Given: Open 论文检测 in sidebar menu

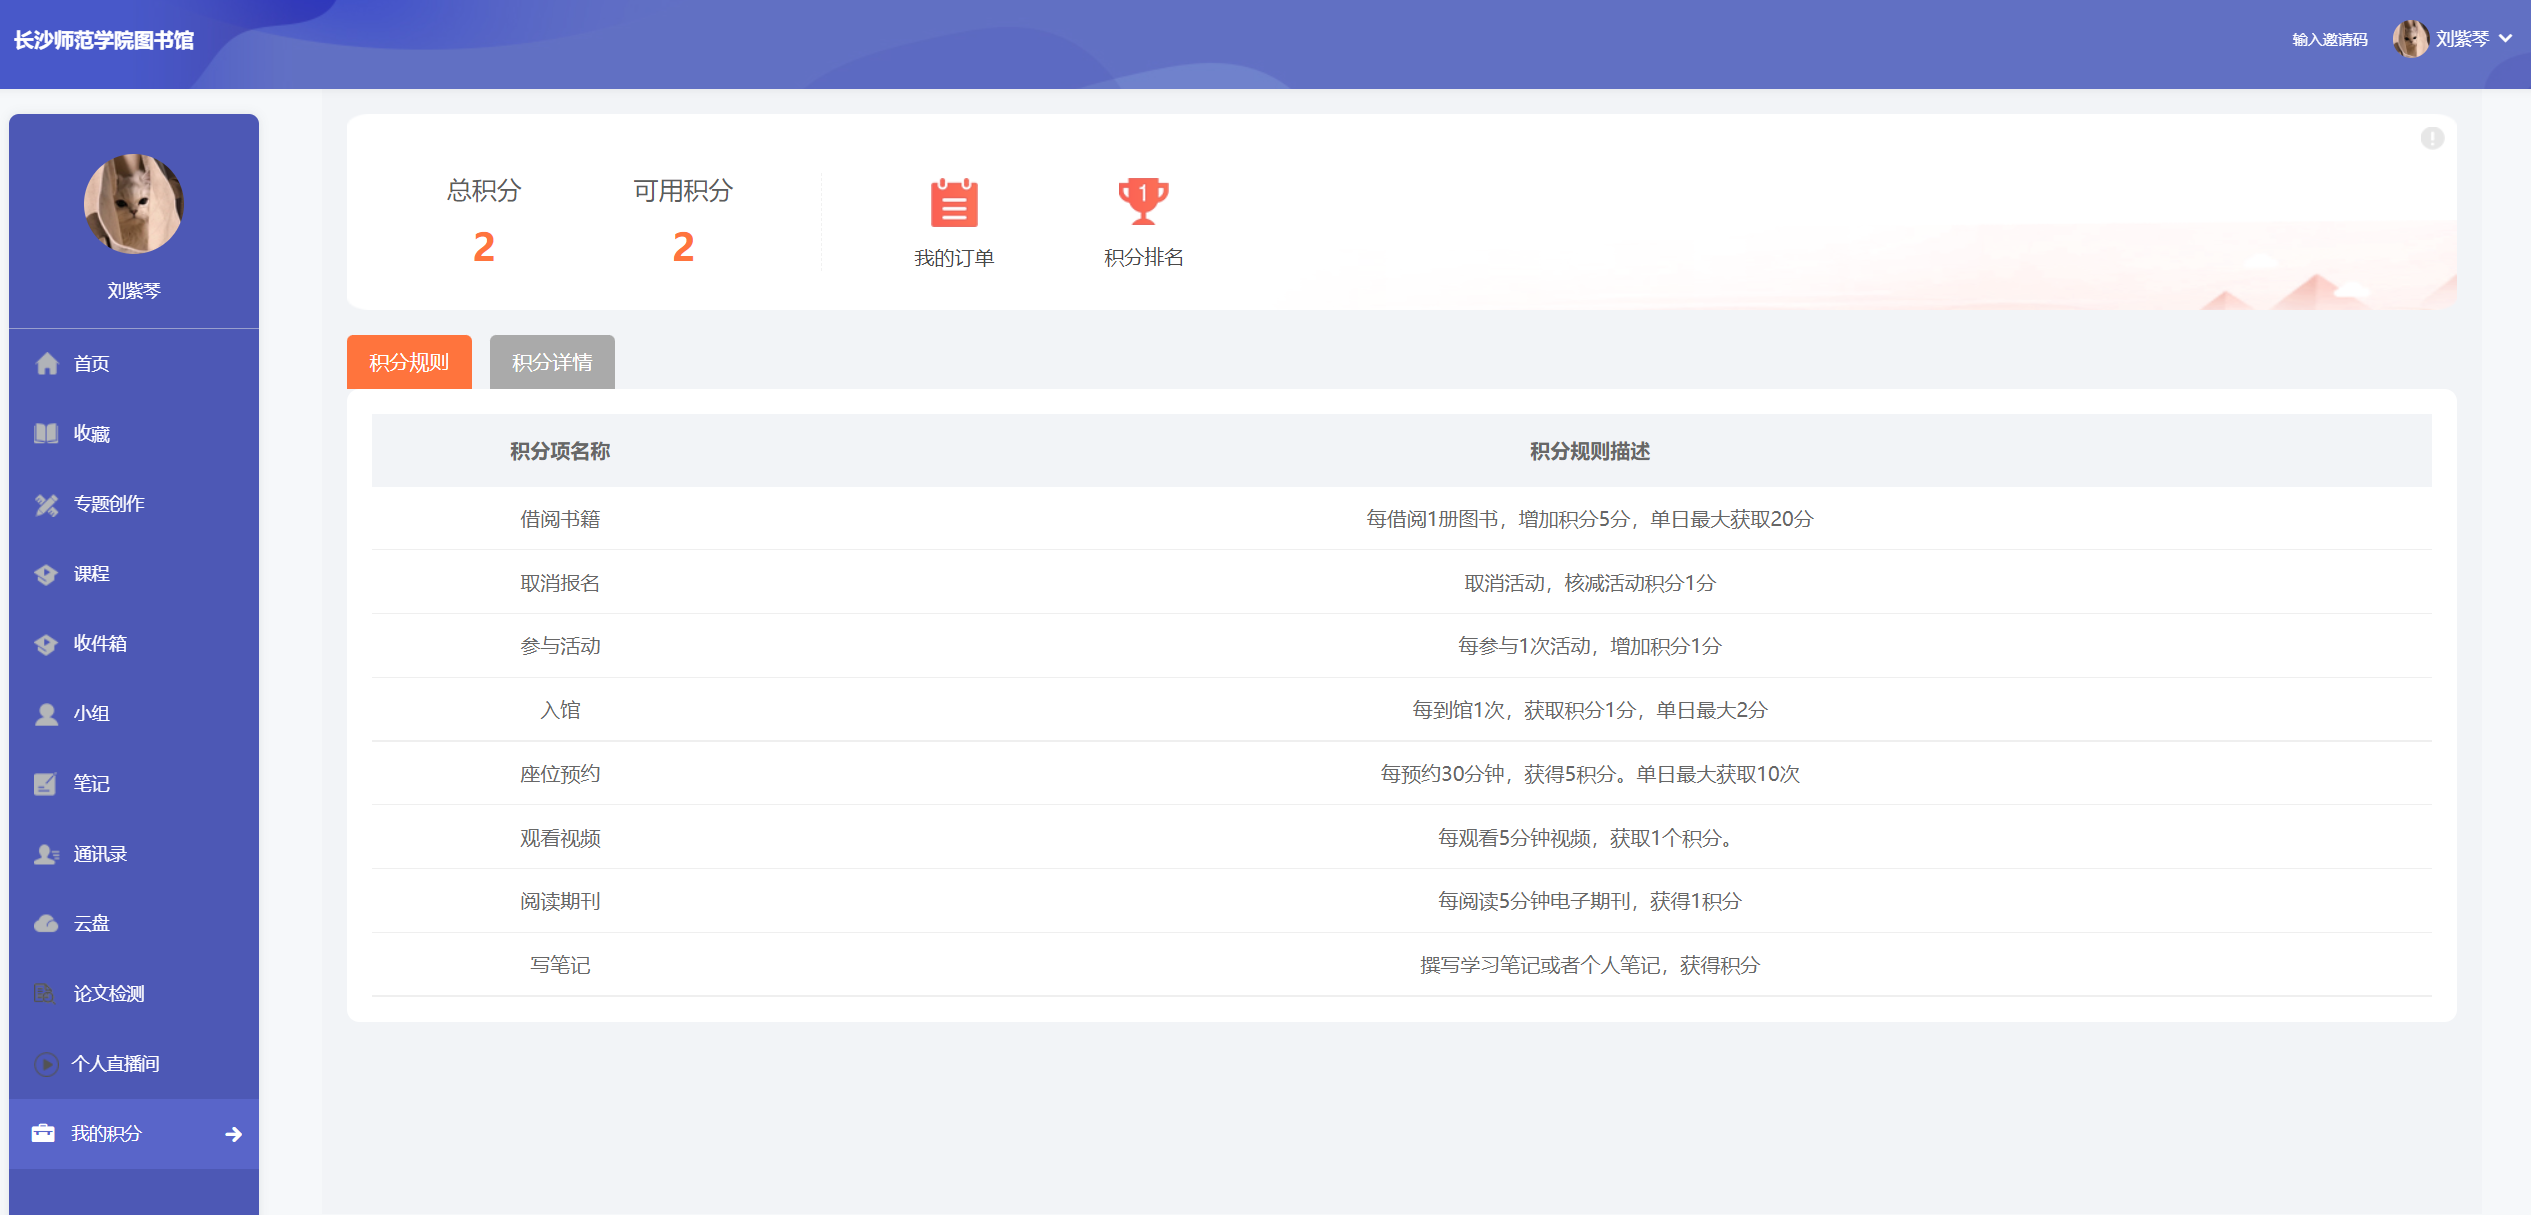Looking at the screenshot, I should (109, 994).
